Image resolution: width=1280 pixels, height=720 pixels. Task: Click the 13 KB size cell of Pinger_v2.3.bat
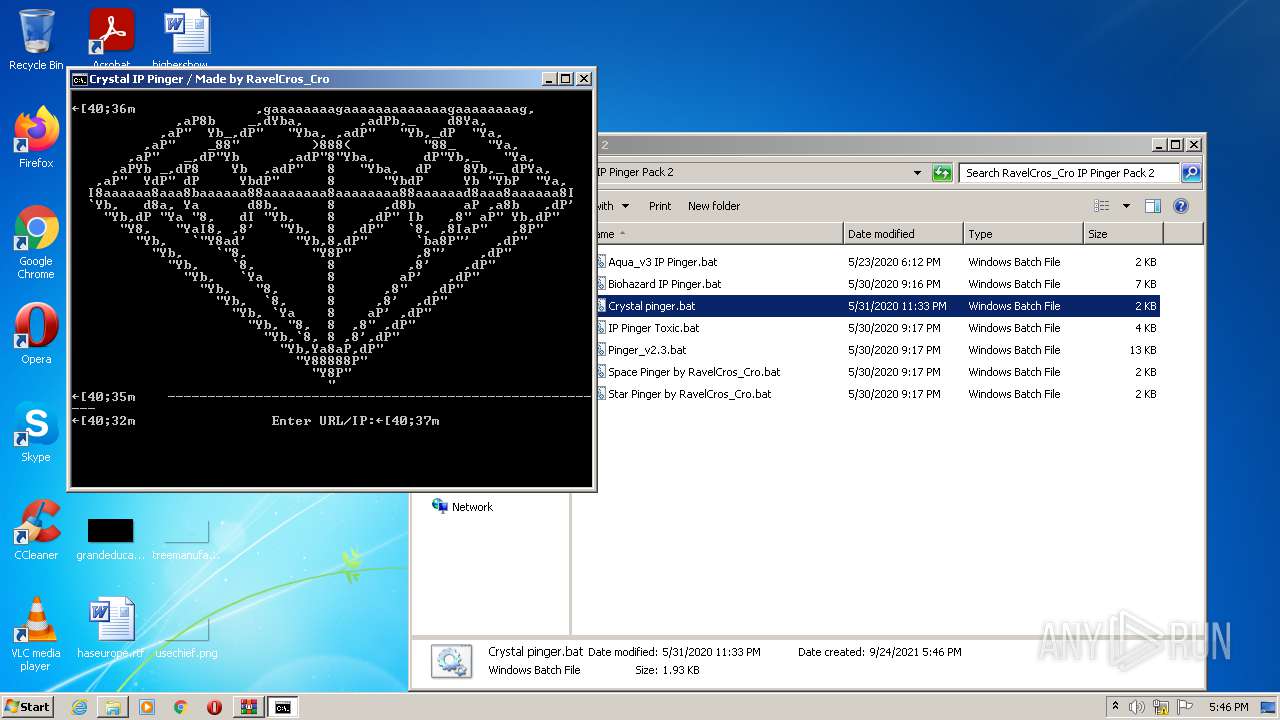1141,350
